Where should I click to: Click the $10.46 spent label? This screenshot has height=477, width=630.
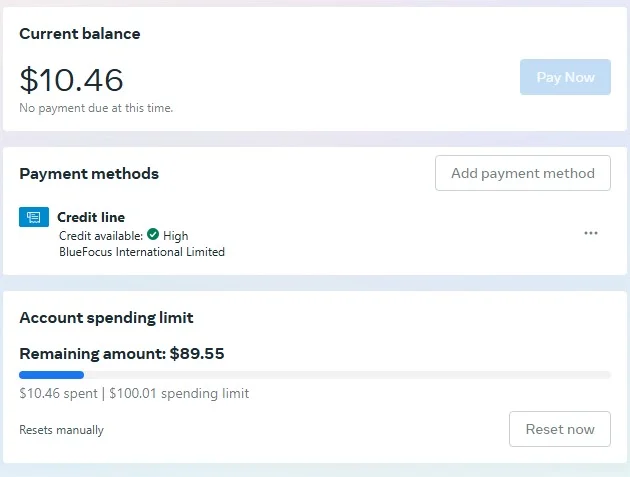click(58, 393)
